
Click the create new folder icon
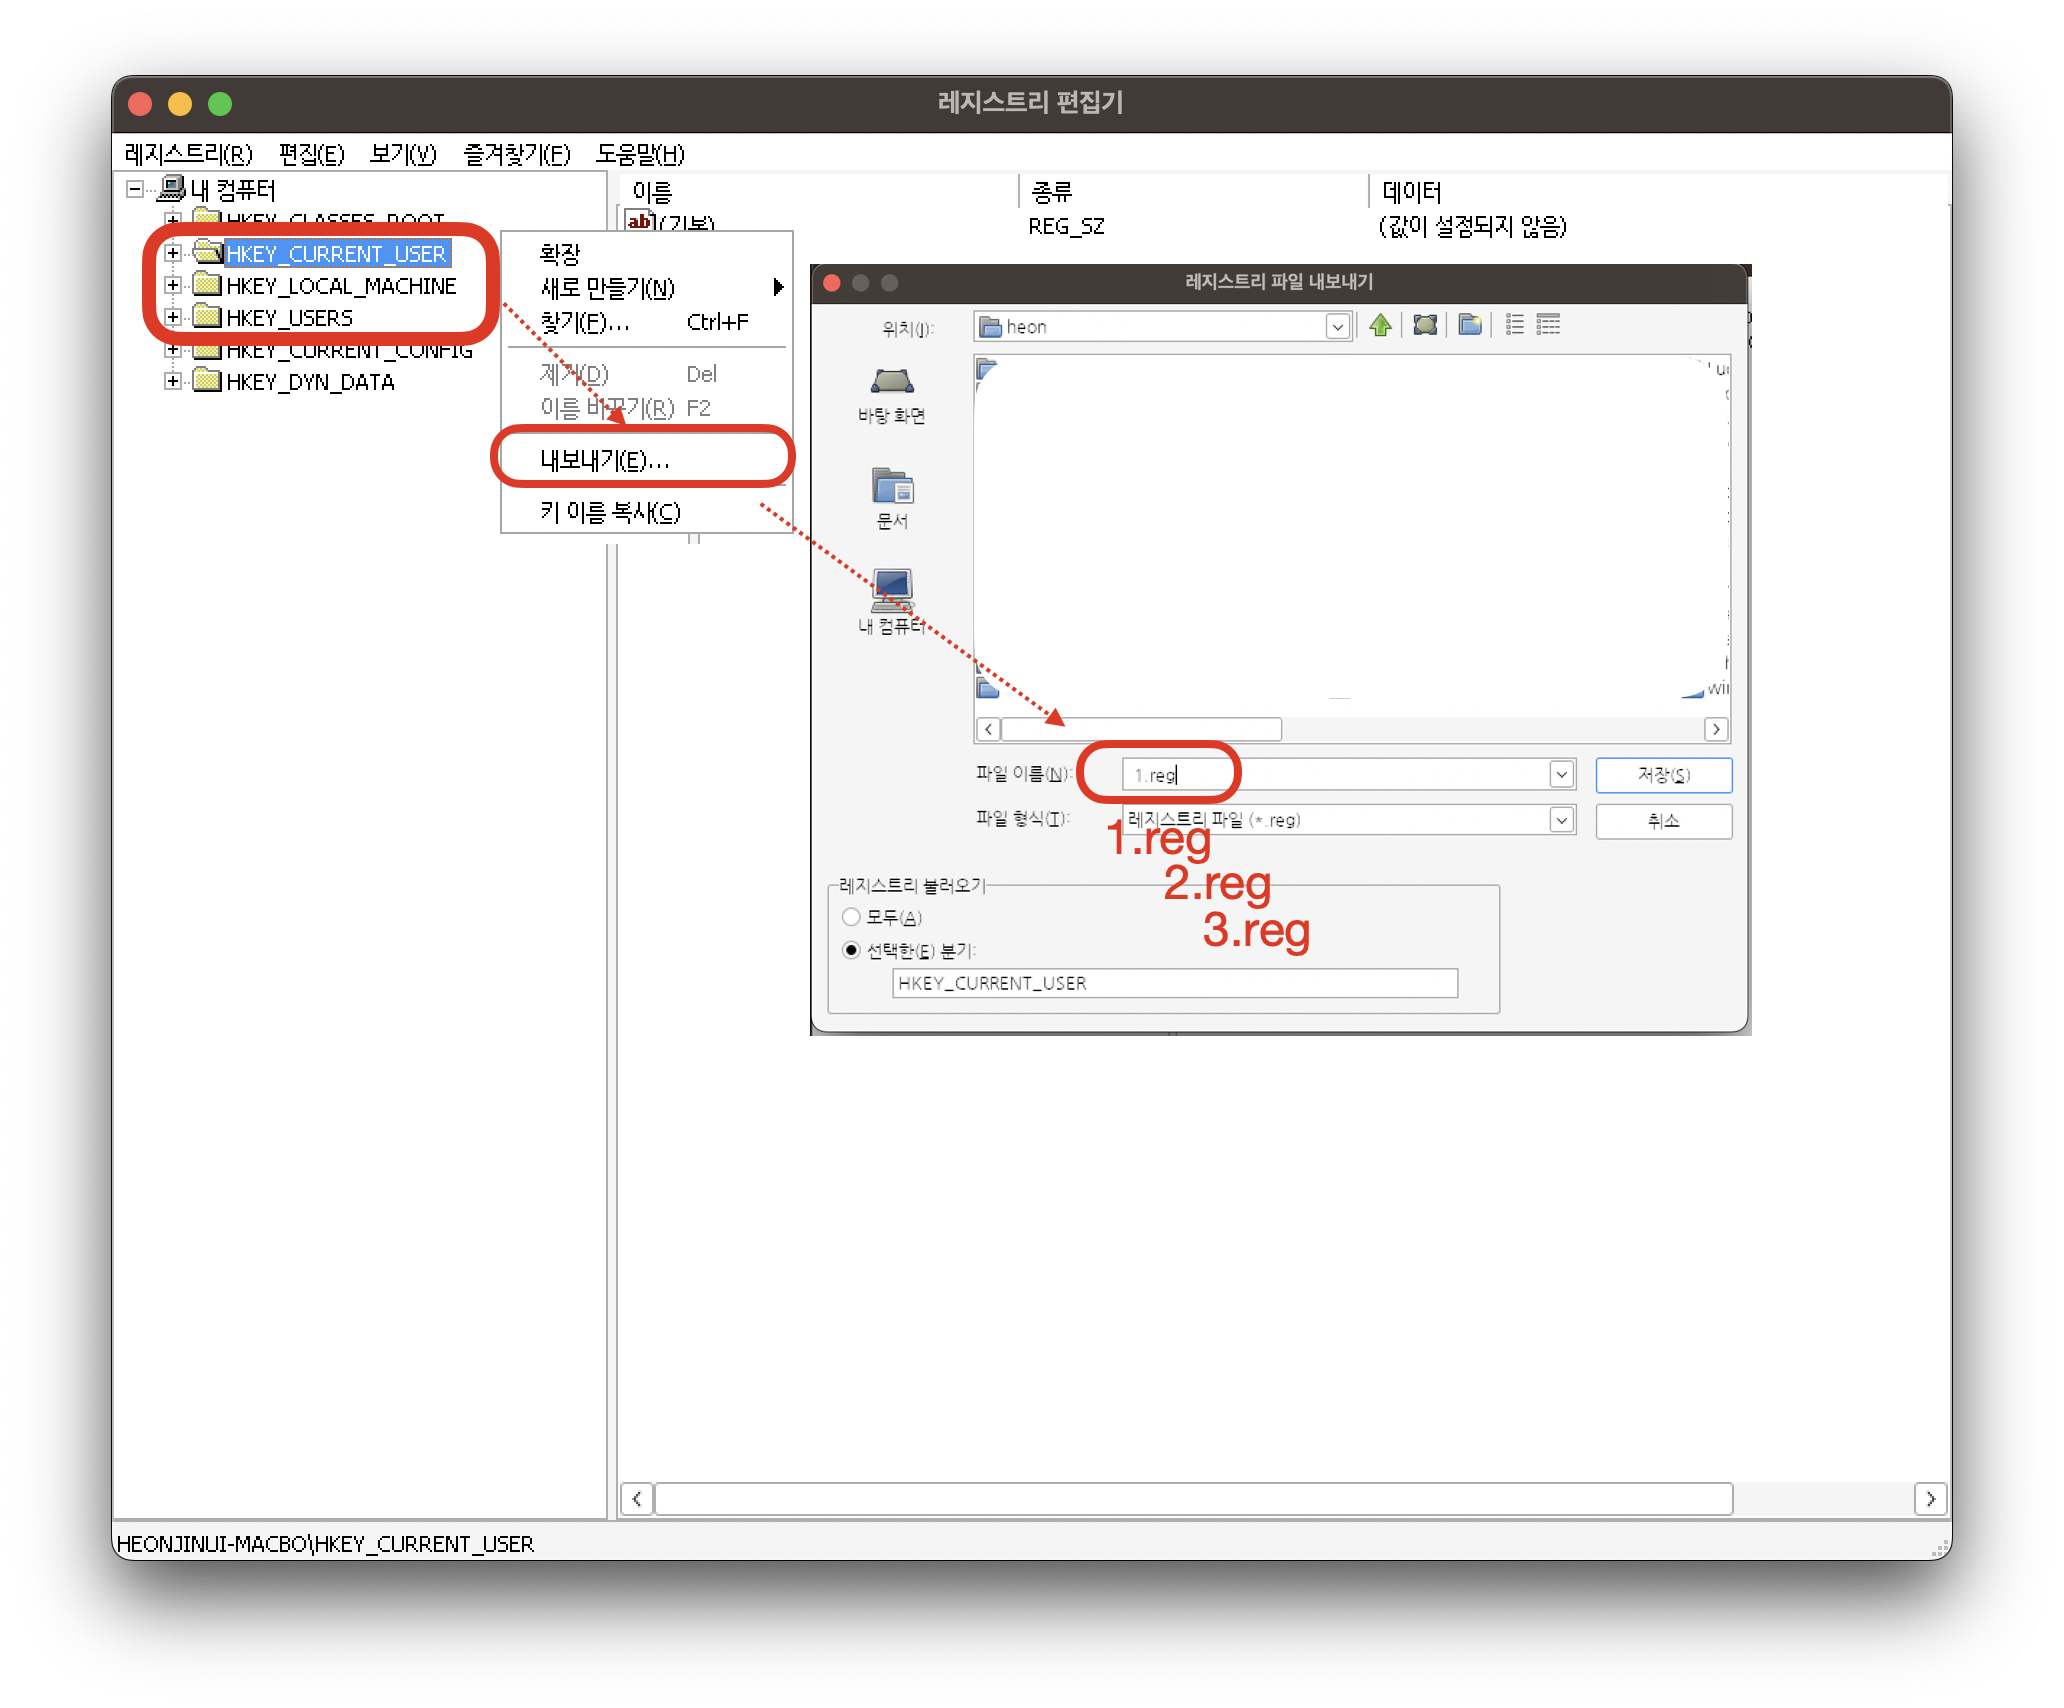(1470, 325)
